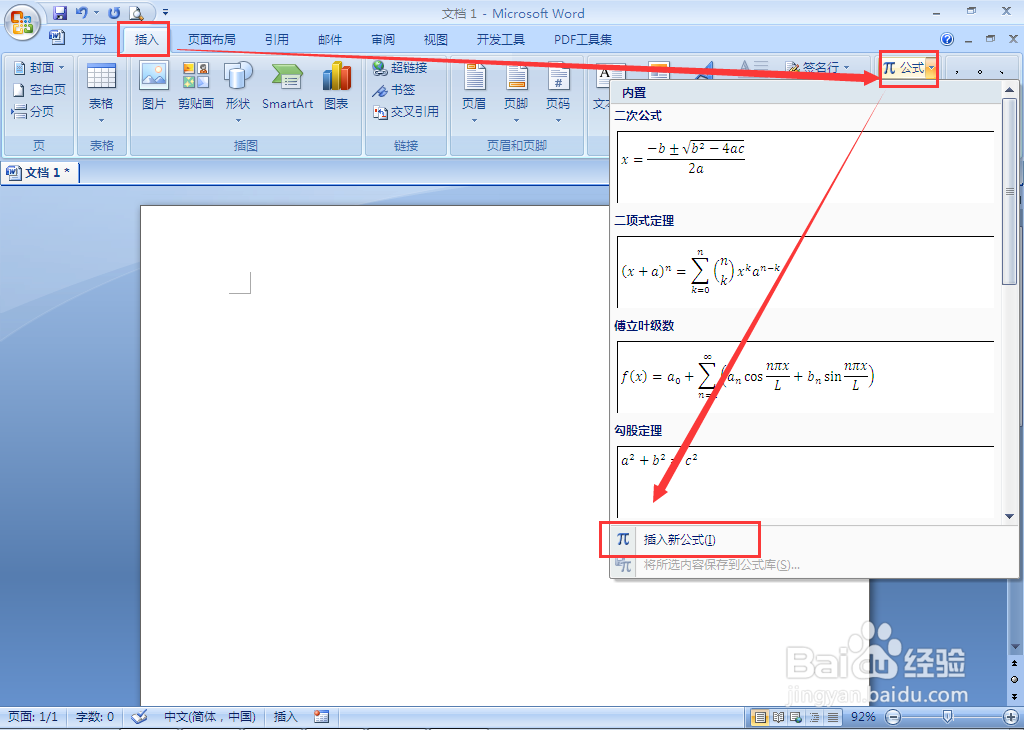Insert the 二次公式 quadratic formula
This screenshot has height=730, width=1024.
tap(806, 167)
